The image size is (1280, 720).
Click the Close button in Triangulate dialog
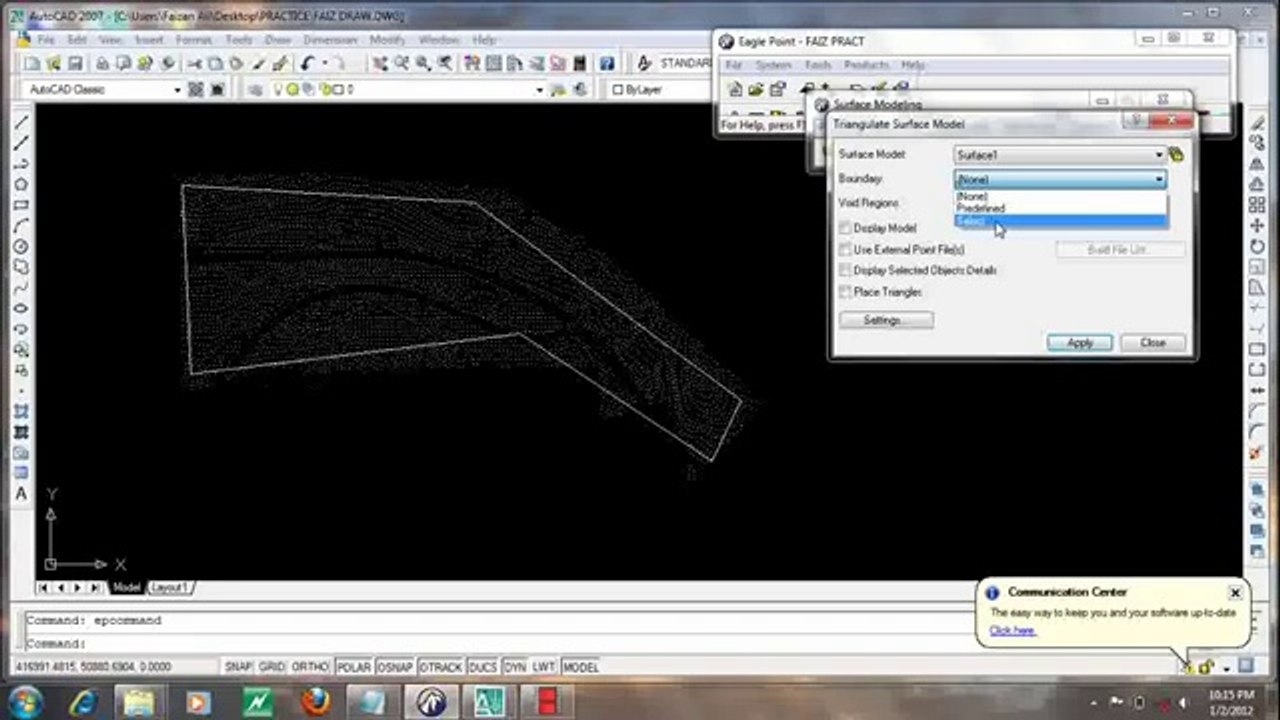point(1153,342)
